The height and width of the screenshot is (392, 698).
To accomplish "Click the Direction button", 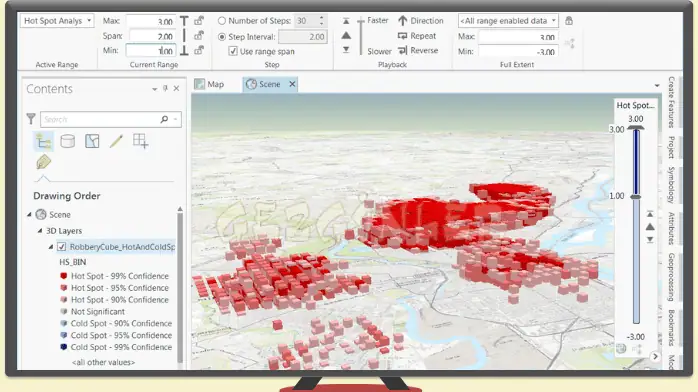I will coord(420,21).
